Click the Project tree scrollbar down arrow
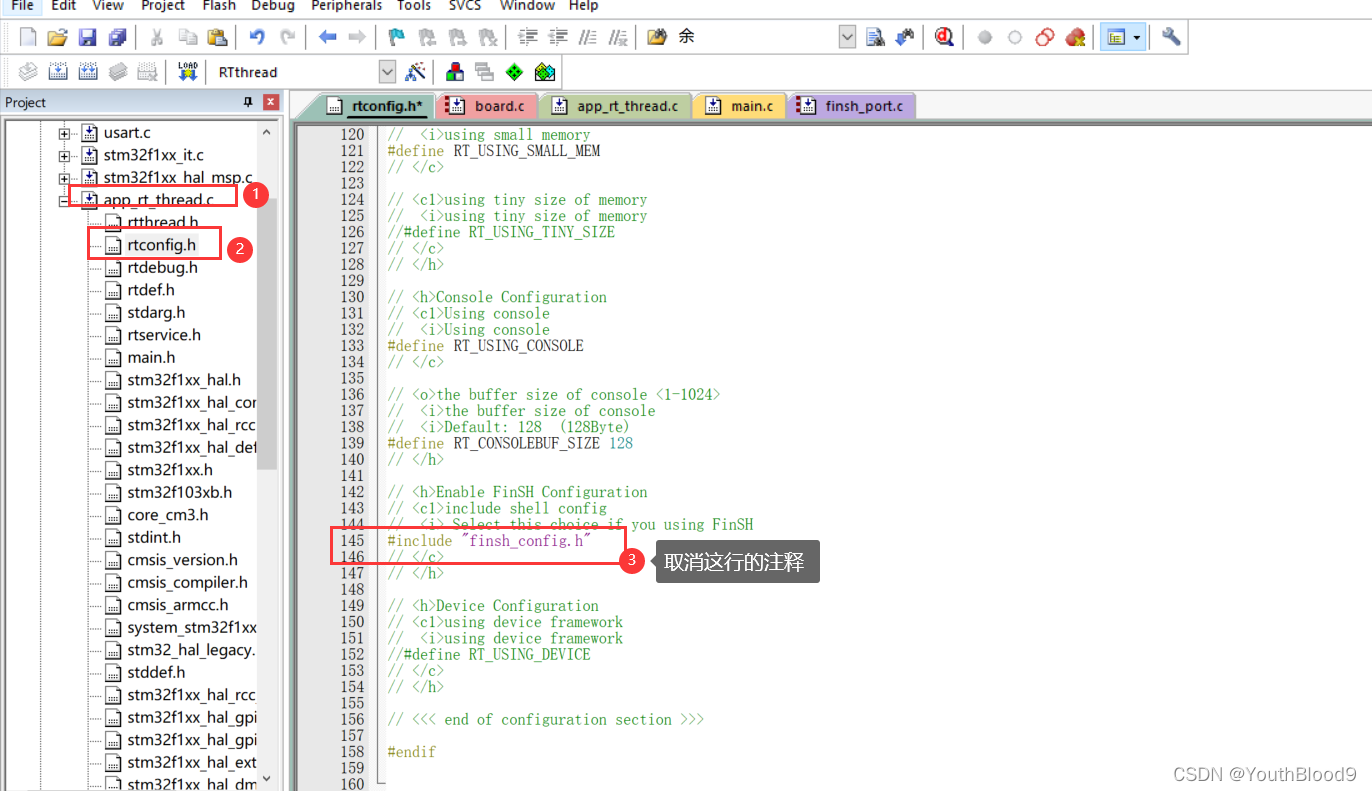Image resolution: width=1372 pixels, height=791 pixels. coord(266,778)
